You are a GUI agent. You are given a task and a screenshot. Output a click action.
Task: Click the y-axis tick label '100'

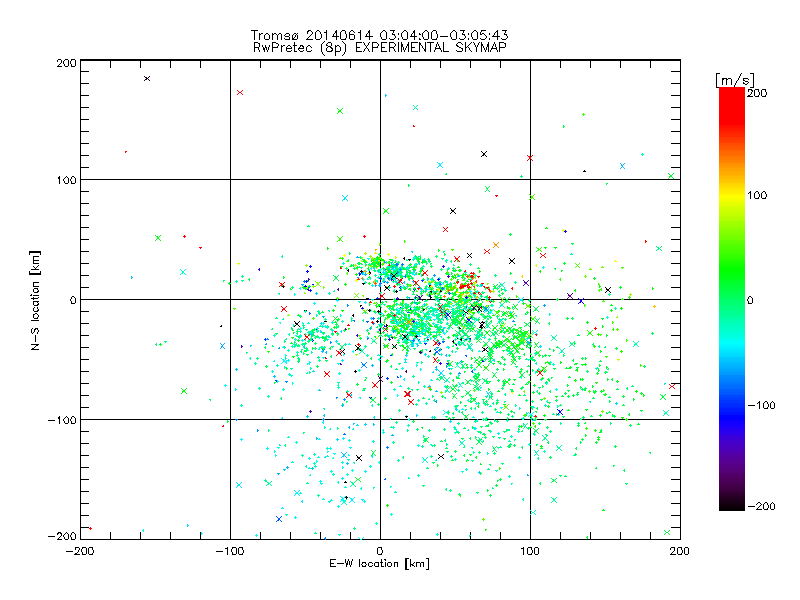(66, 180)
